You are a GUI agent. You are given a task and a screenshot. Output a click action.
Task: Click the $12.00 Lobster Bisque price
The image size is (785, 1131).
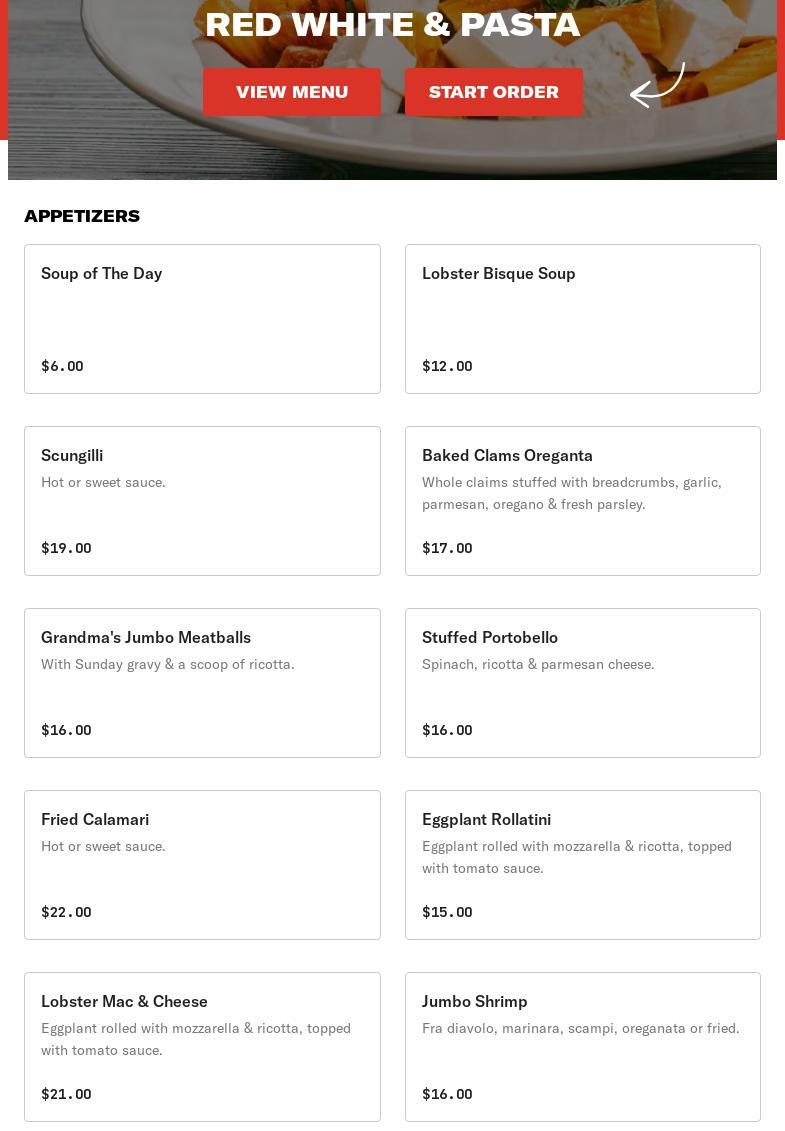447,366
